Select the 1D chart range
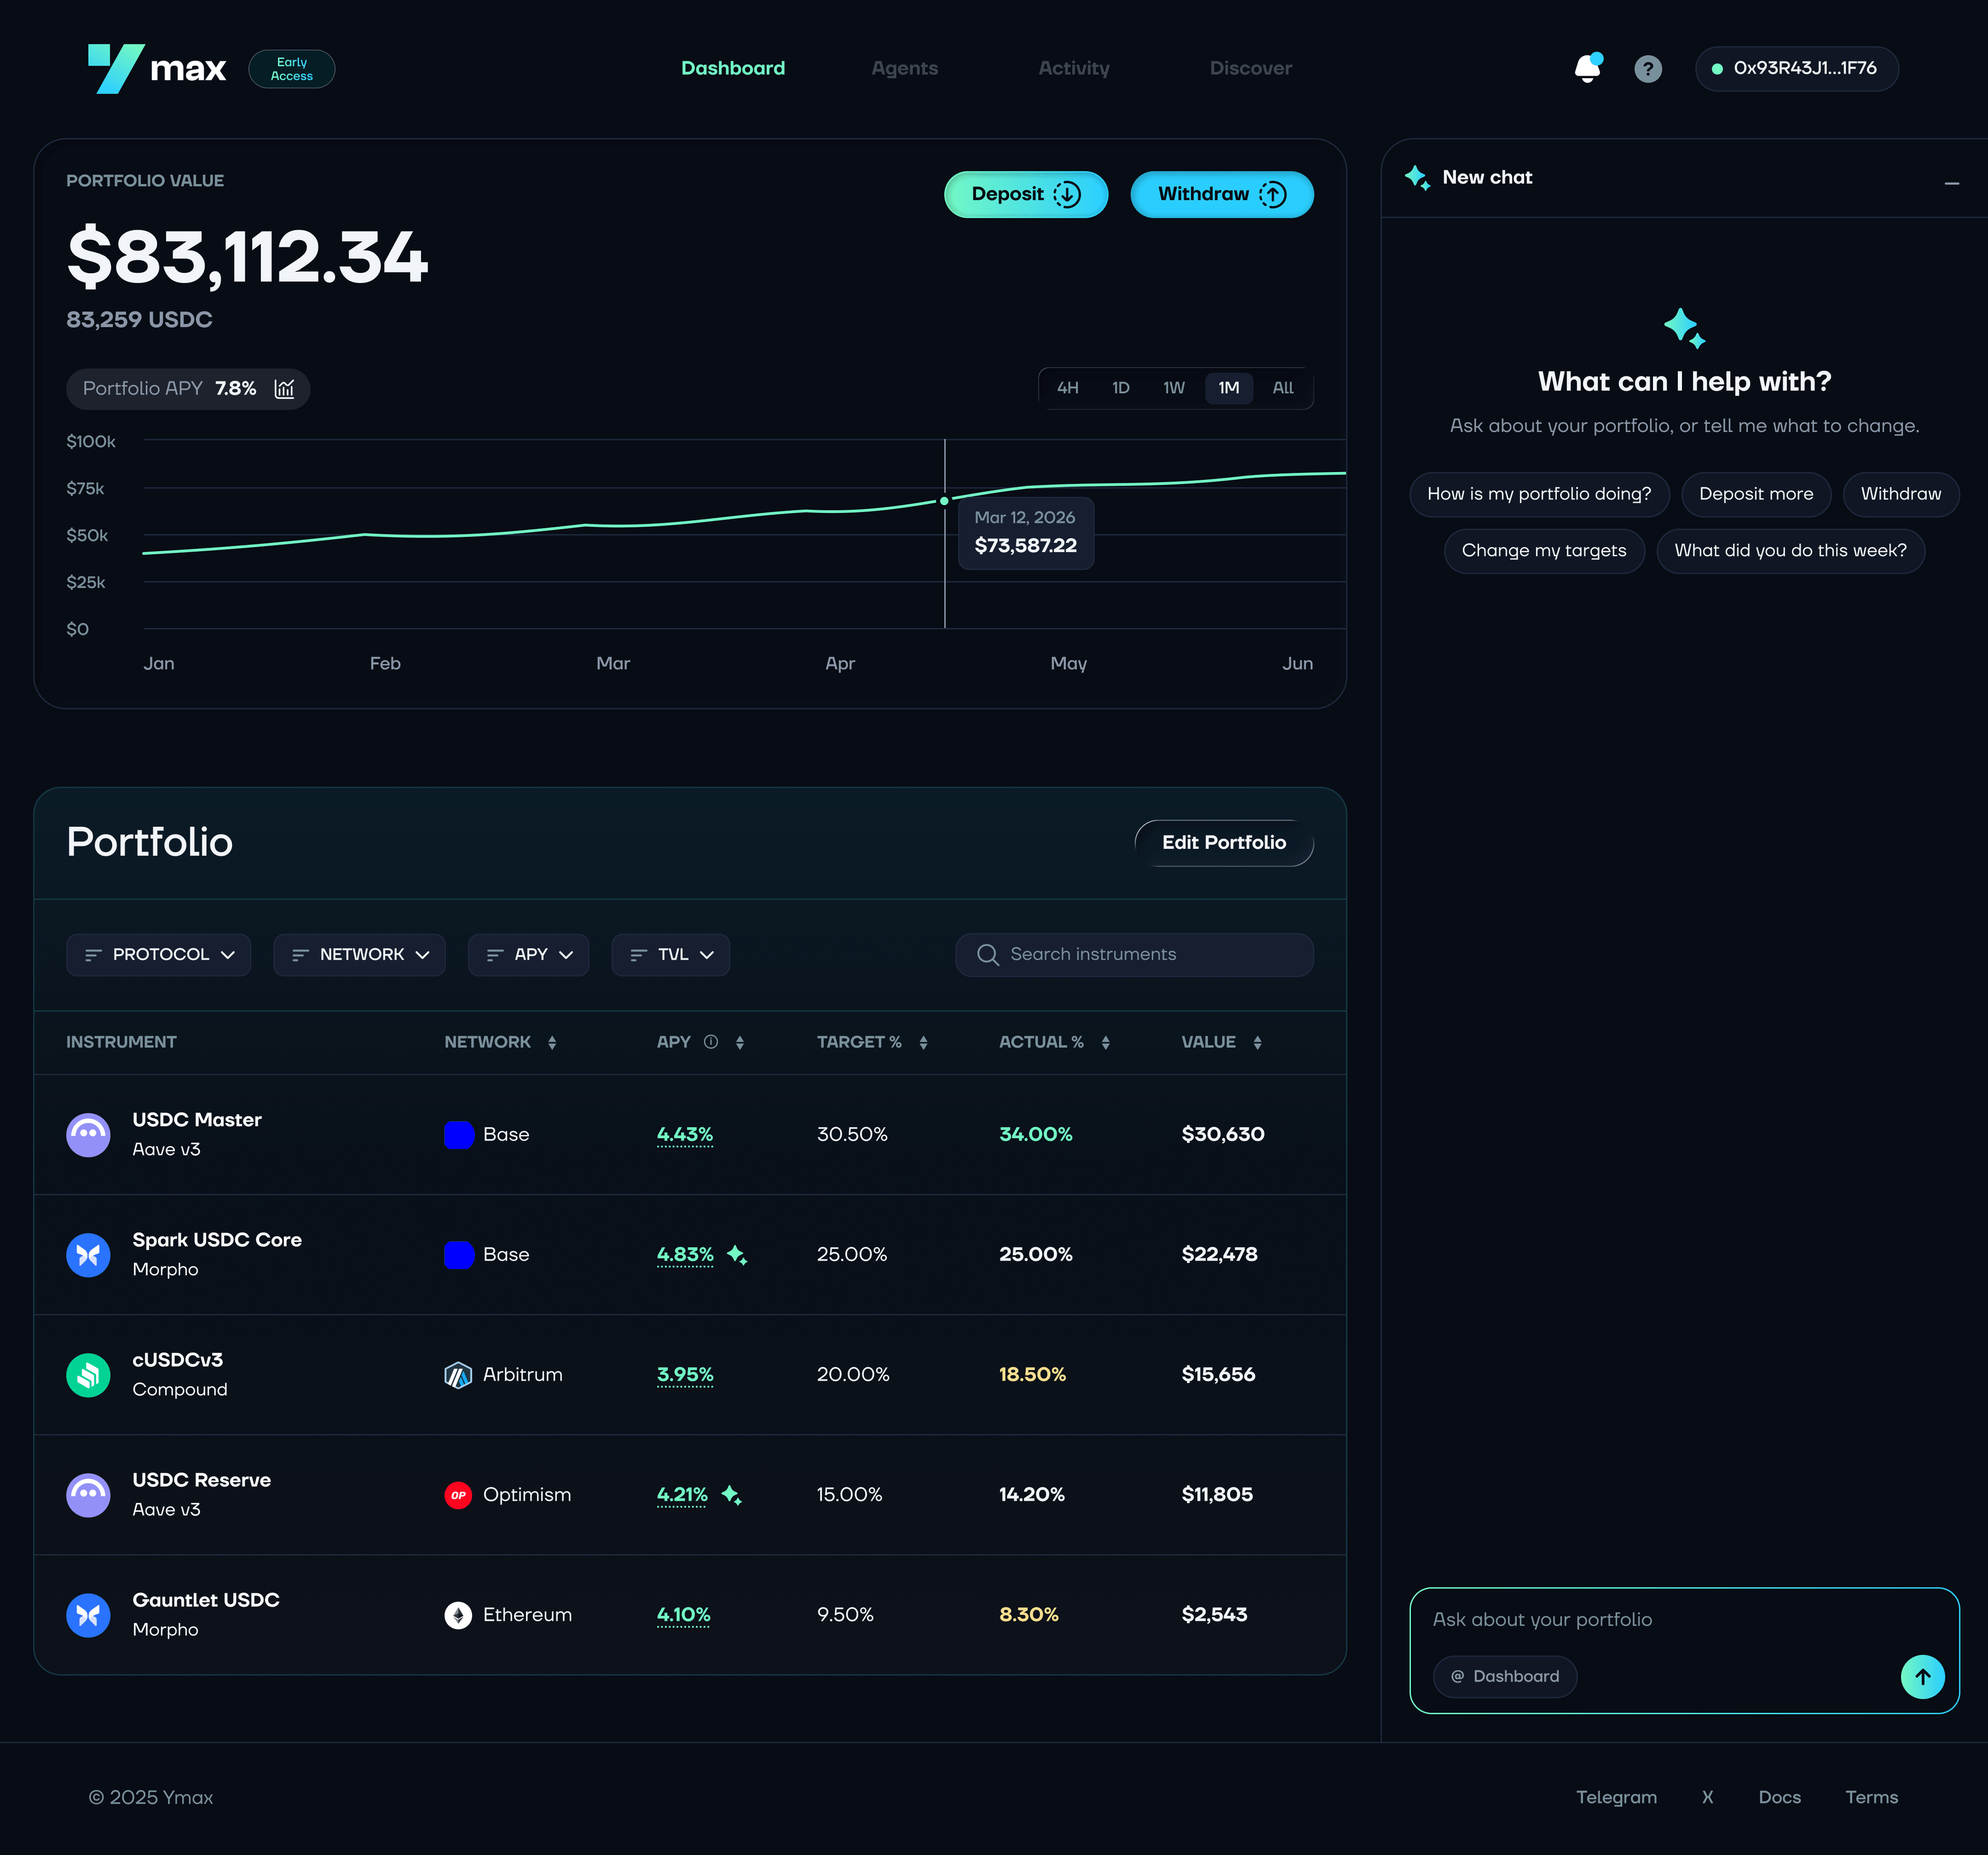The width and height of the screenshot is (1988, 1855). (1120, 388)
